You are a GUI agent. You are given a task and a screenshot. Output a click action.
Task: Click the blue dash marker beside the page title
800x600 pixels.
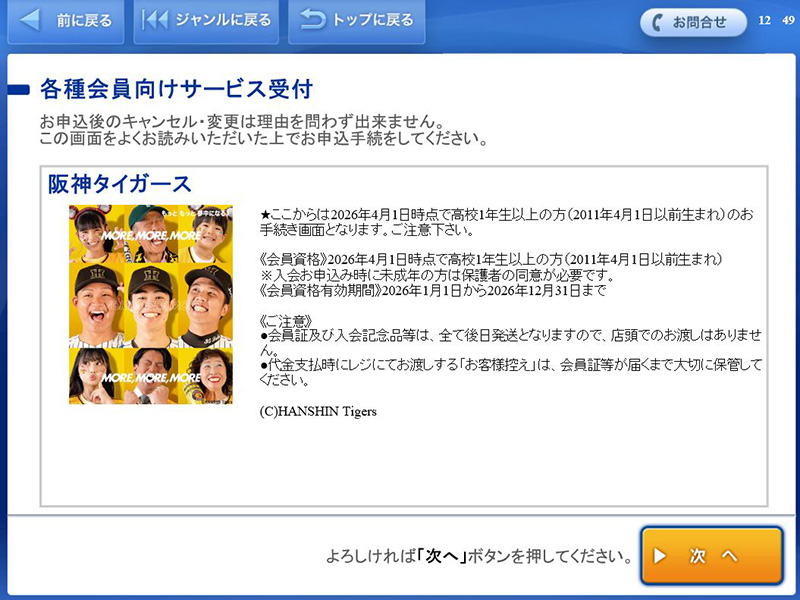tap(17, 90)
